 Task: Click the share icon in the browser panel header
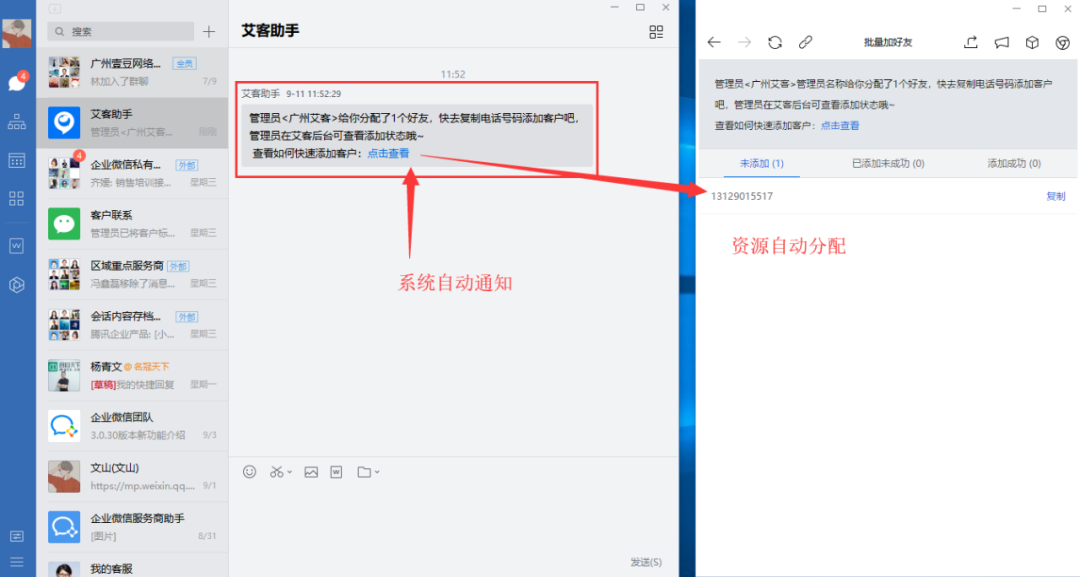970,42
